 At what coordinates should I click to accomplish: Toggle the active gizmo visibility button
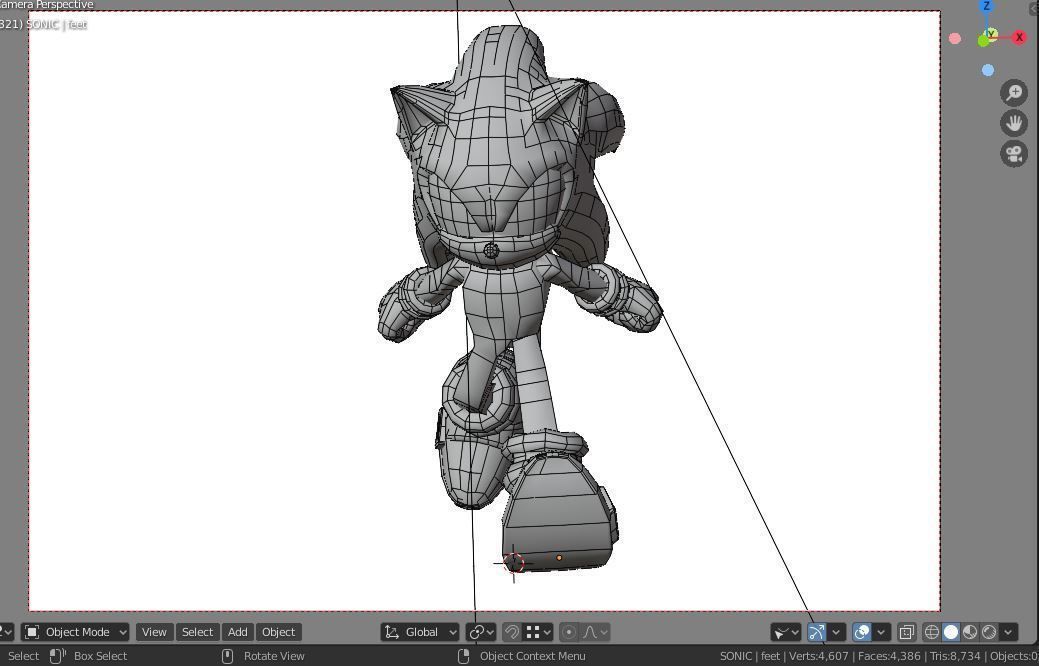pos(818,631)
